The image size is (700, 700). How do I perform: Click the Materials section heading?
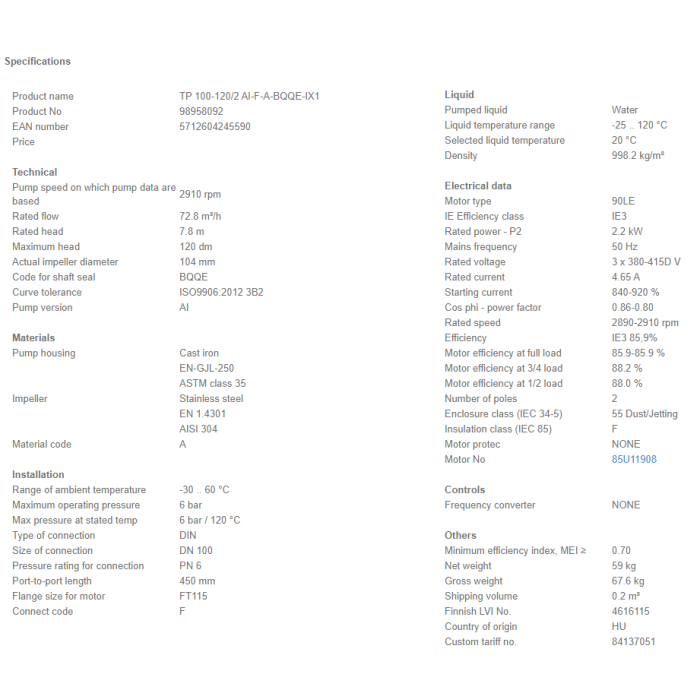pyautogui.click(x=33, y=338)
